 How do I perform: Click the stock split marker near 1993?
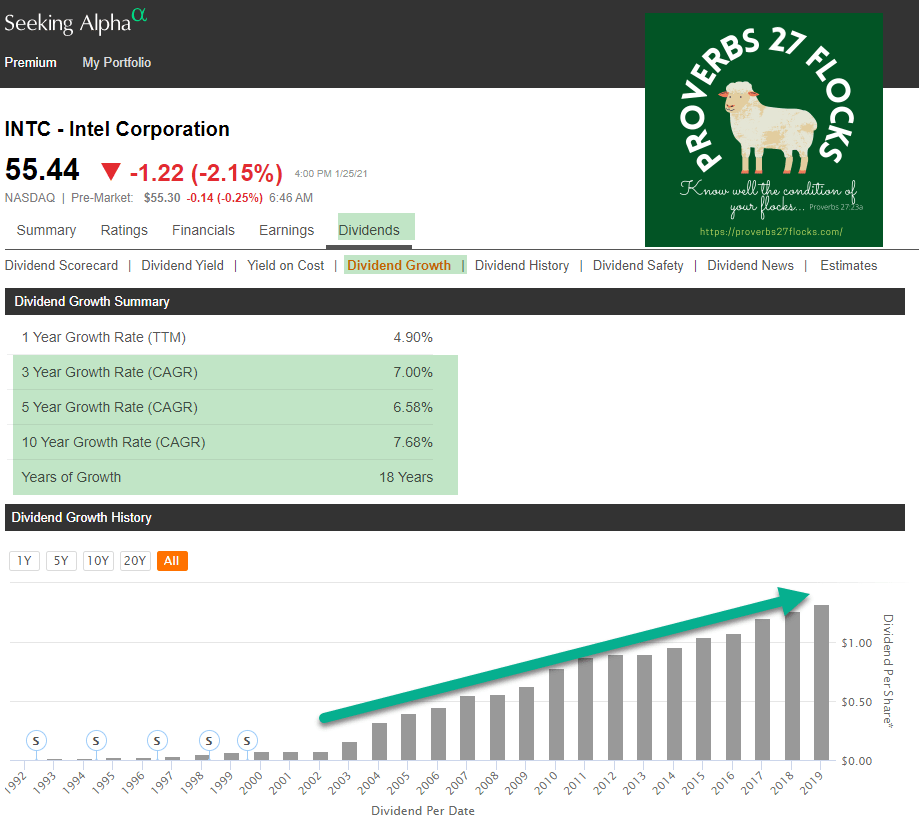pyautogui.click(x=37, y=741)
